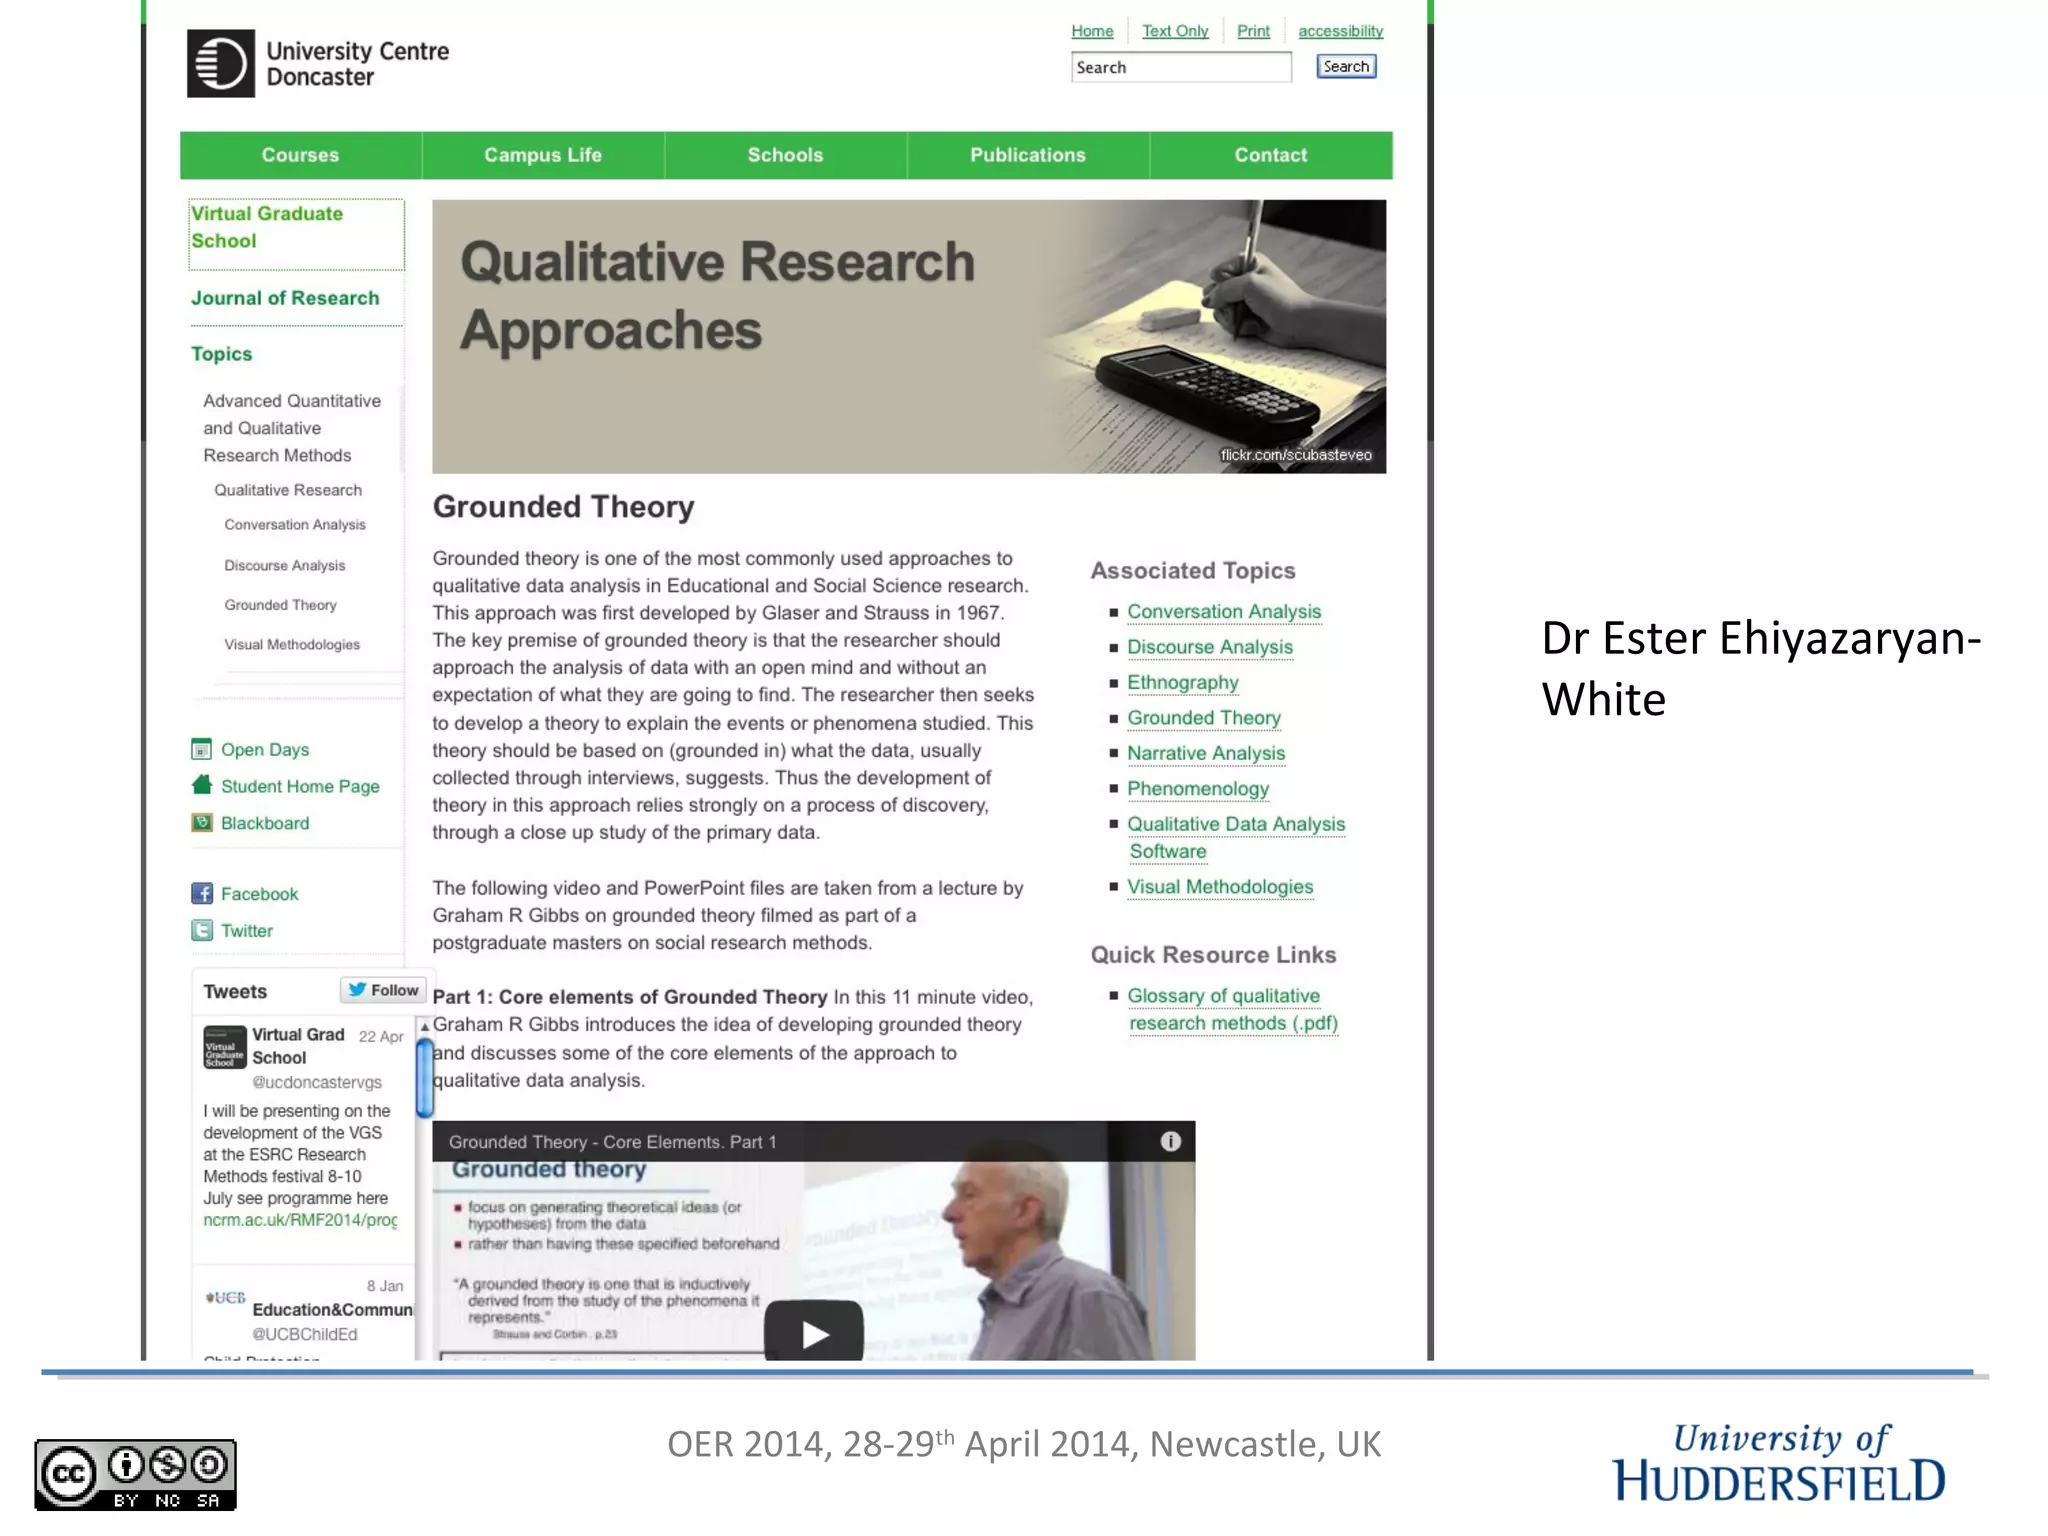Screen dimensions: 2048x1536
Task: Play the Grounded Theory video
Action: click(814, 1332)
